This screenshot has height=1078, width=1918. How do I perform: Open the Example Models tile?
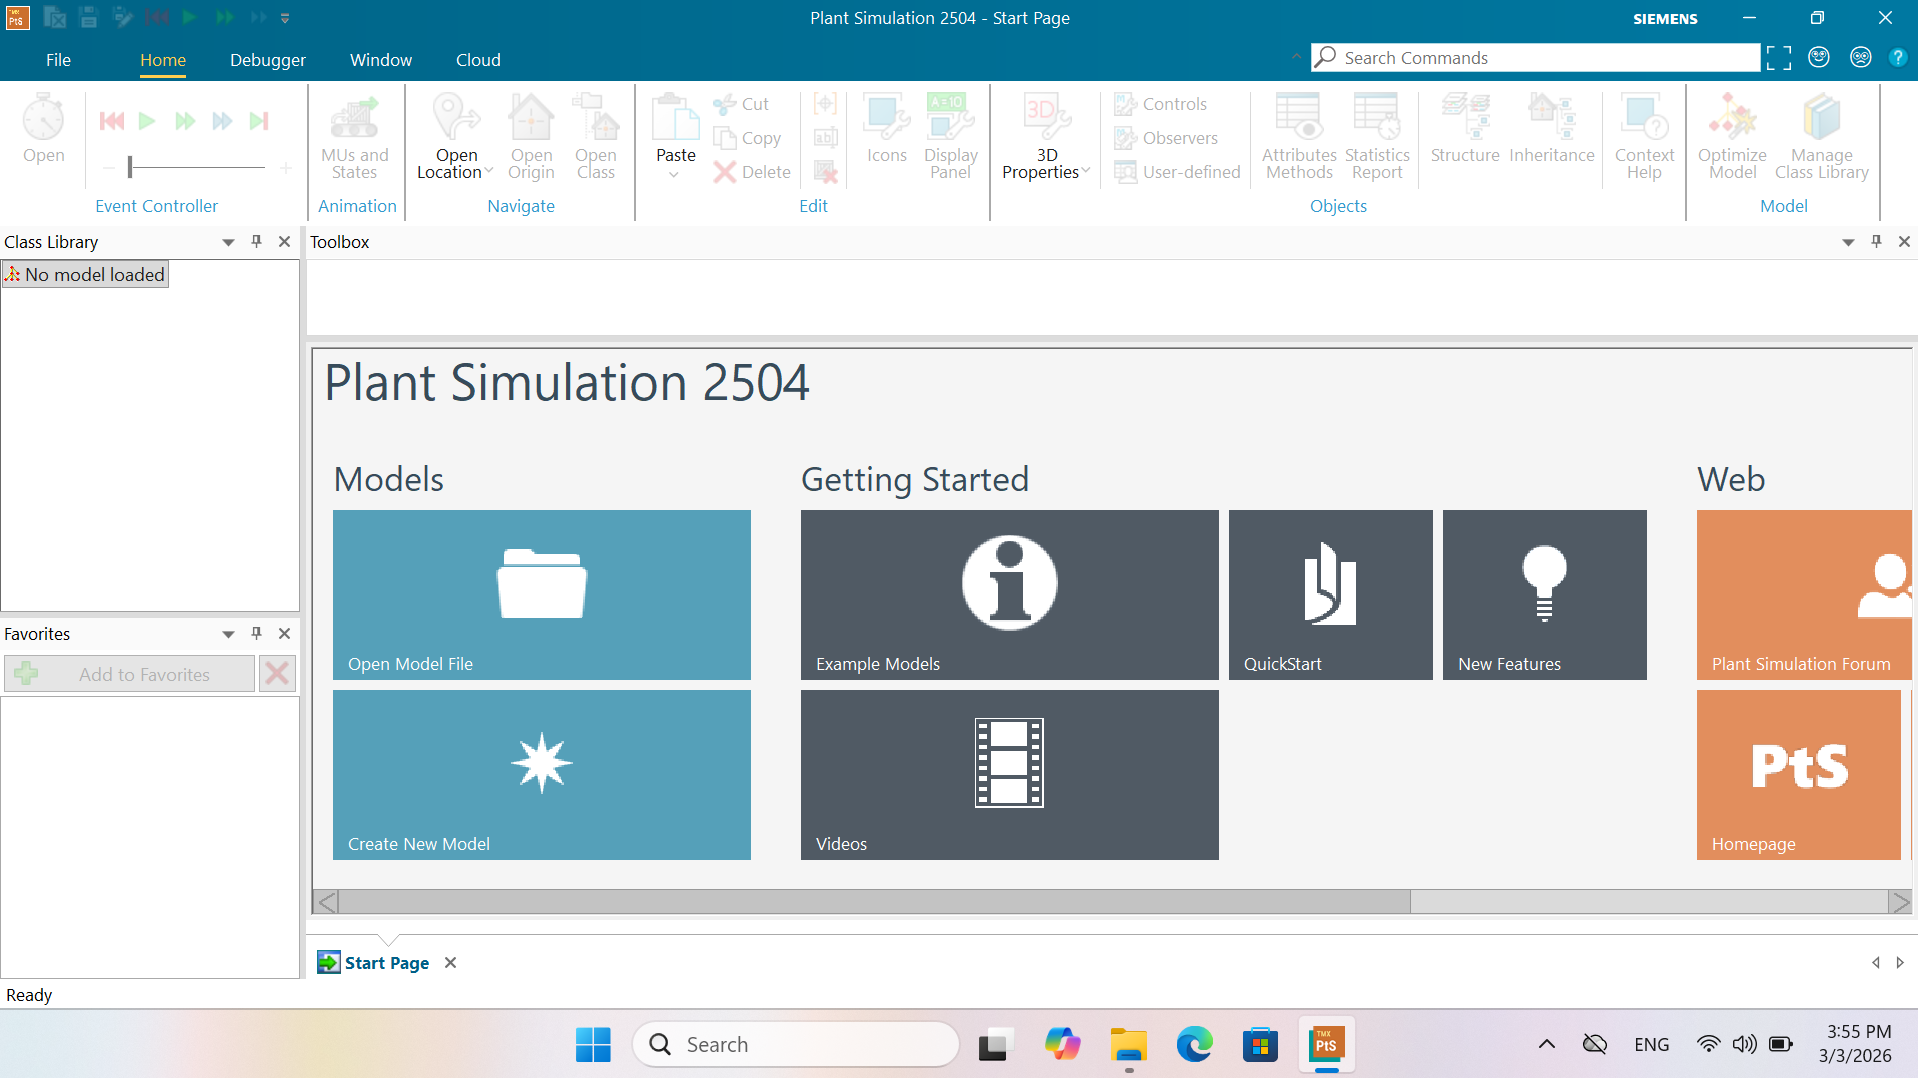(1010, 595)
